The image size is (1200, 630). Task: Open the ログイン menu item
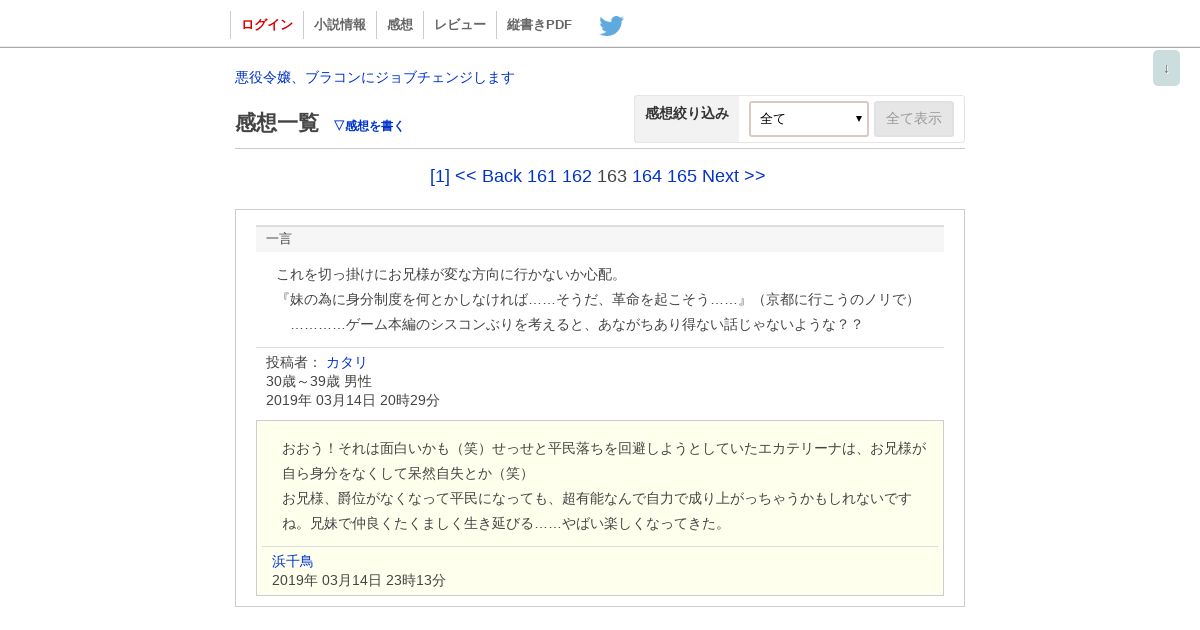click(x=267, y=25)
